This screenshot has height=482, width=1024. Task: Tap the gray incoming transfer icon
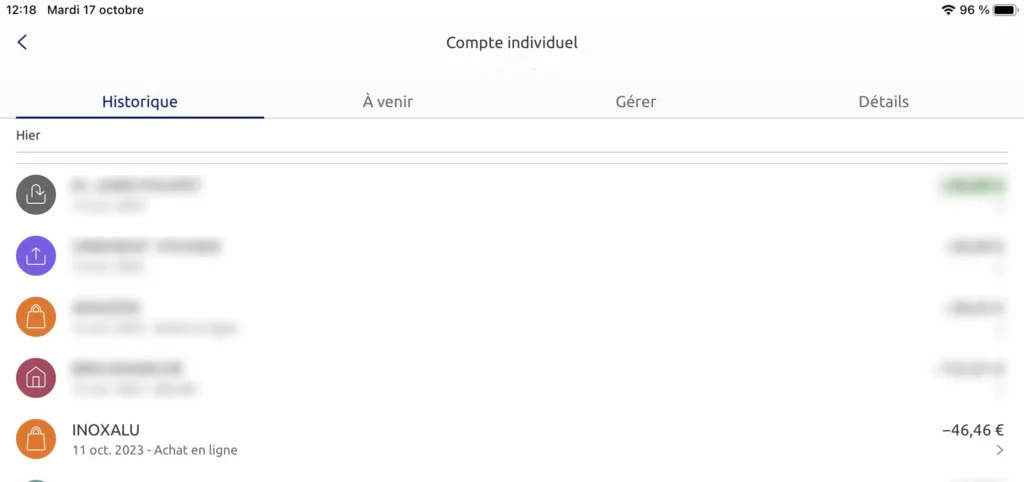click(36, 195)
